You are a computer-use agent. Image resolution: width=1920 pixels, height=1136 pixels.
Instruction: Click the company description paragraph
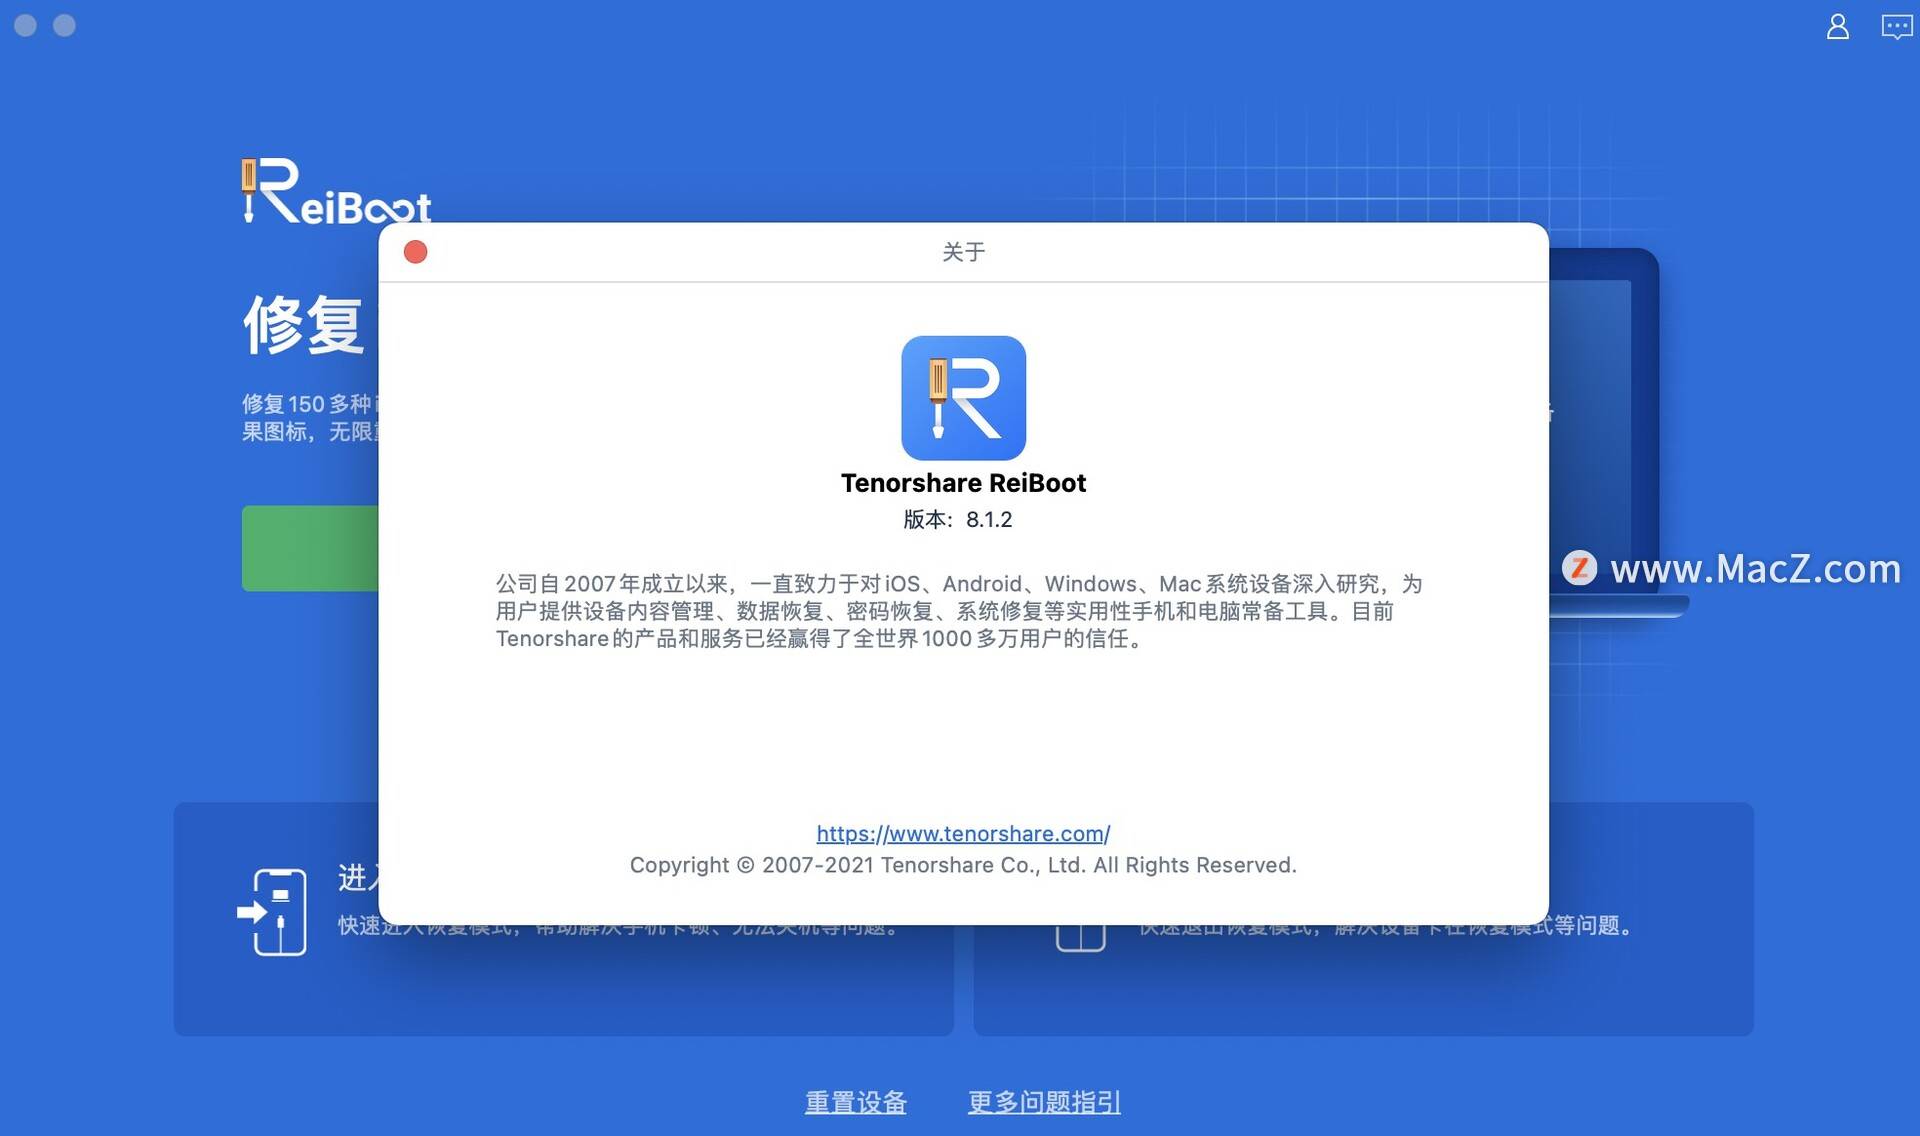pos(959,611)
